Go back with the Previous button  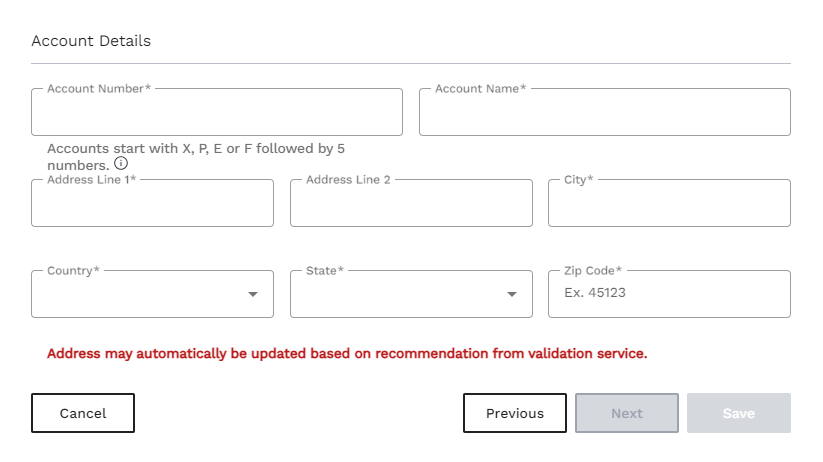tap(515, 413)
